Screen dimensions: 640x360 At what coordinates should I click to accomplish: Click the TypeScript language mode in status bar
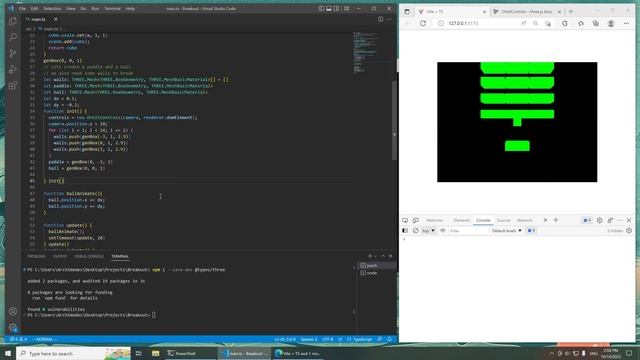(x=362, y=339)
